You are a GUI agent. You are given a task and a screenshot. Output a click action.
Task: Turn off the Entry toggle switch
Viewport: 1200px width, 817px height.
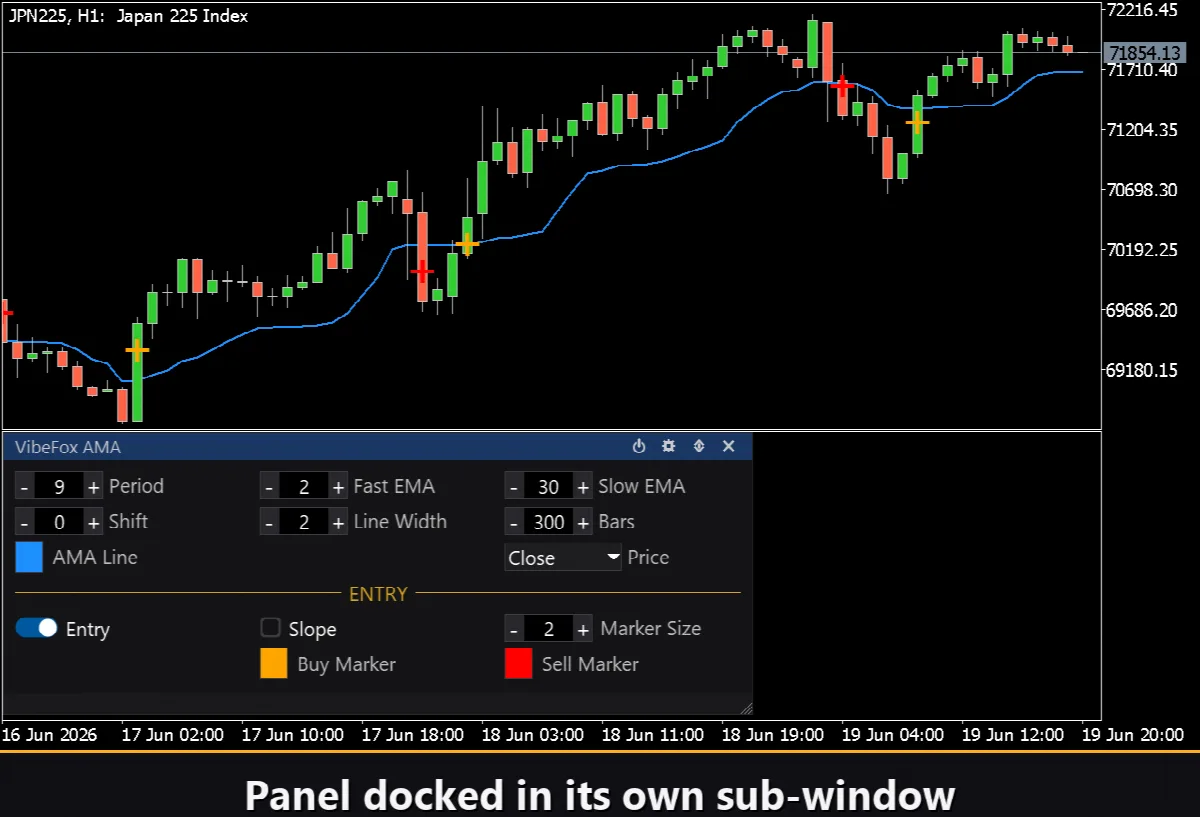click(x=37, y=628)
